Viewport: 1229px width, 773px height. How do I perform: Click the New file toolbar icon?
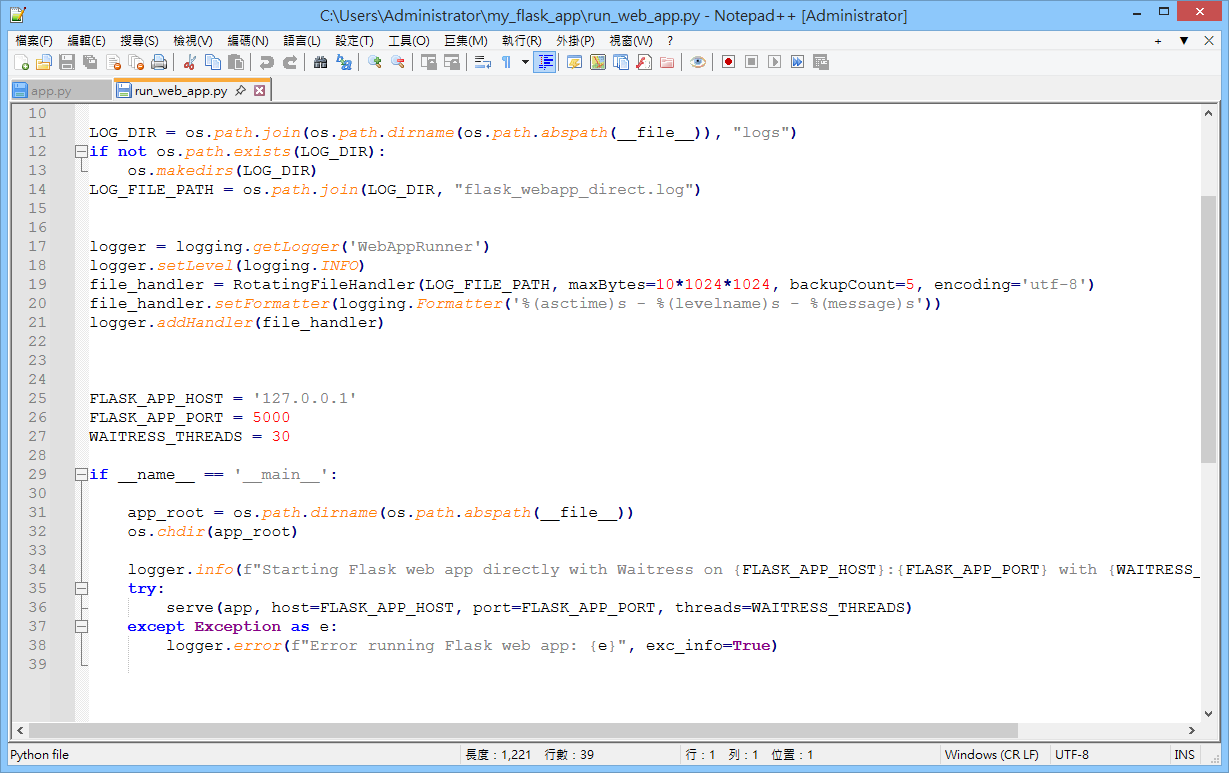pyautogui.click(x=20, y=62)
